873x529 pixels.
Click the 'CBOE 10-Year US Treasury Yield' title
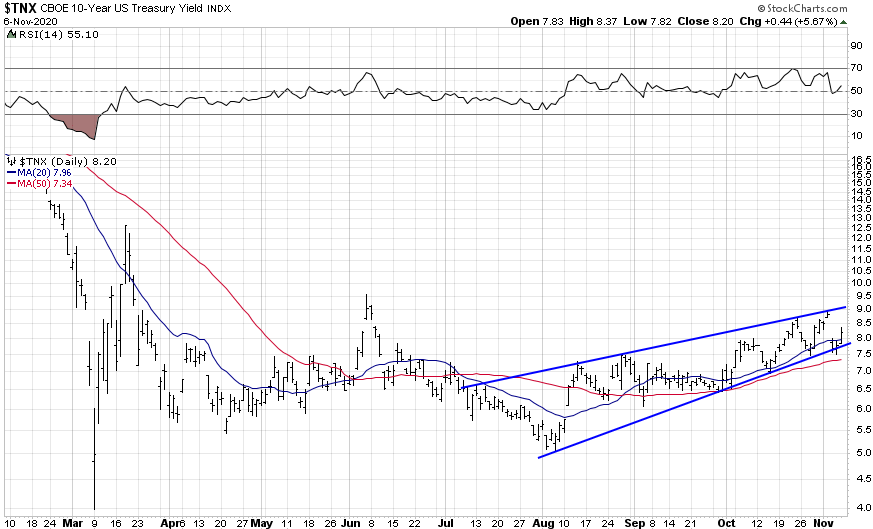(x=123, y=8)
